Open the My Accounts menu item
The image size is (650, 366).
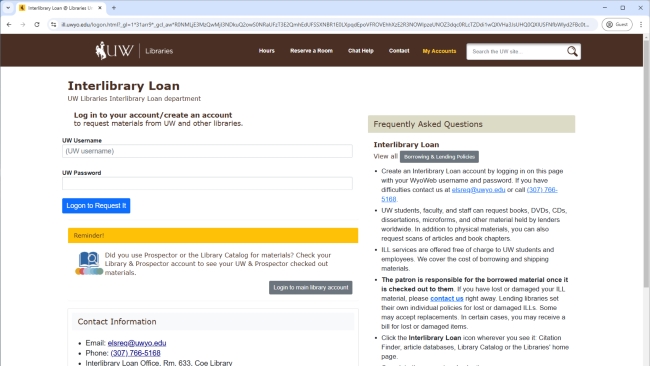439,51
